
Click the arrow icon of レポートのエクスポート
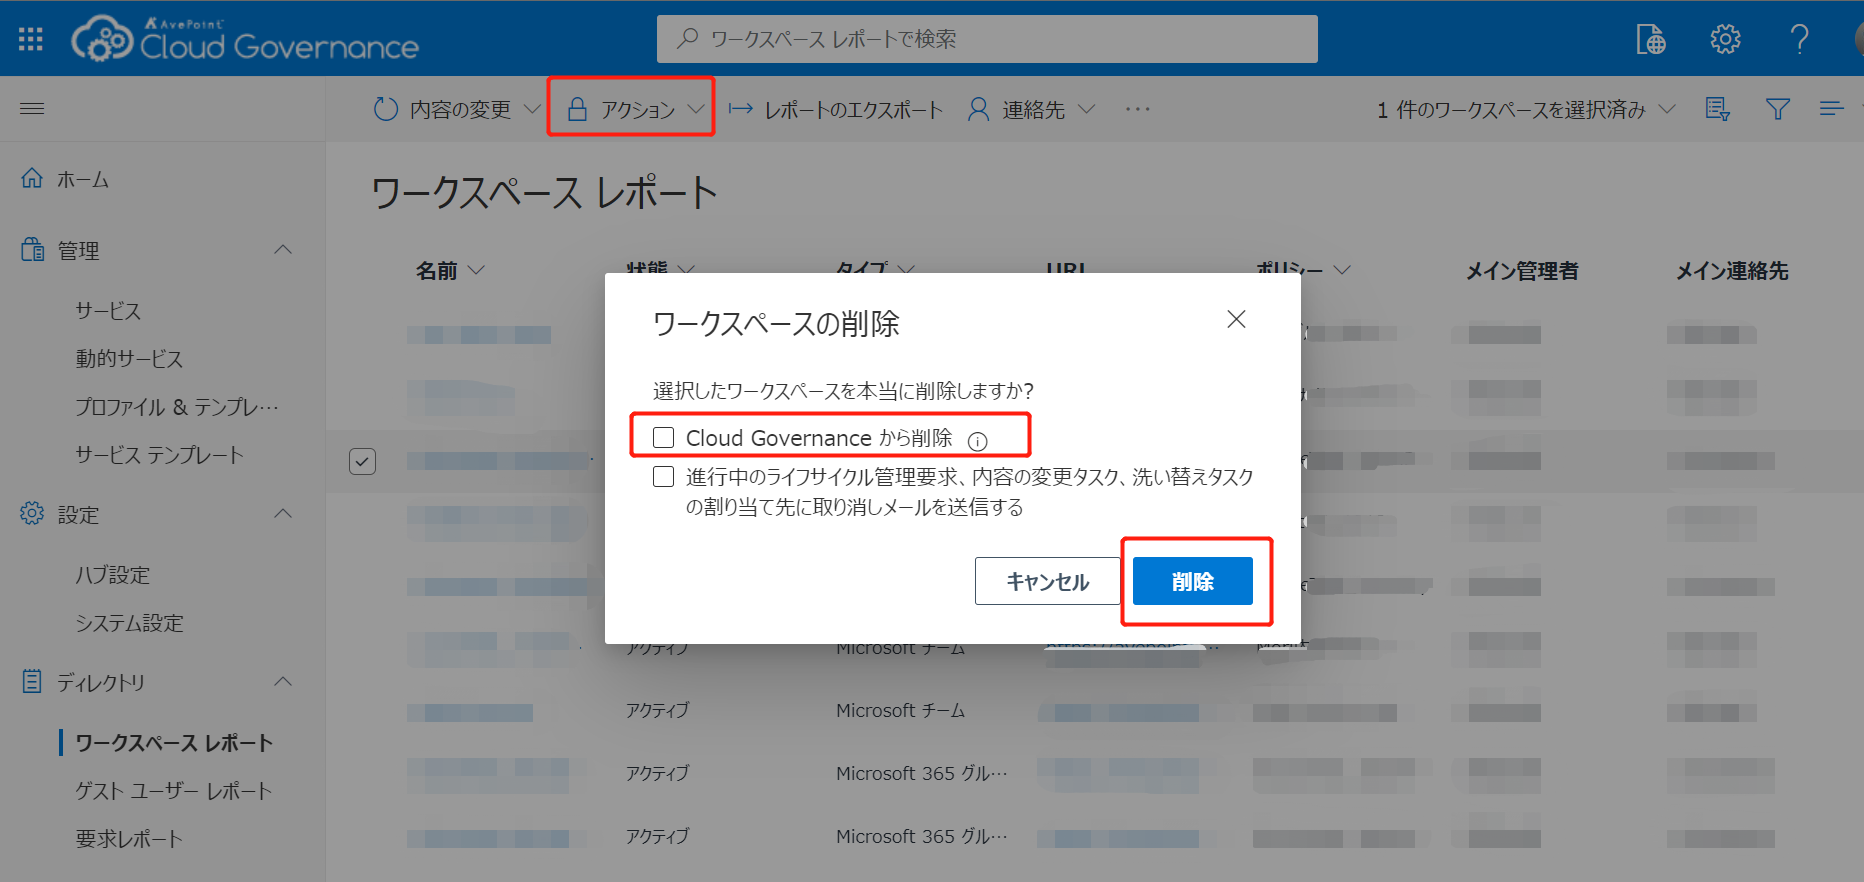point(740,109)
